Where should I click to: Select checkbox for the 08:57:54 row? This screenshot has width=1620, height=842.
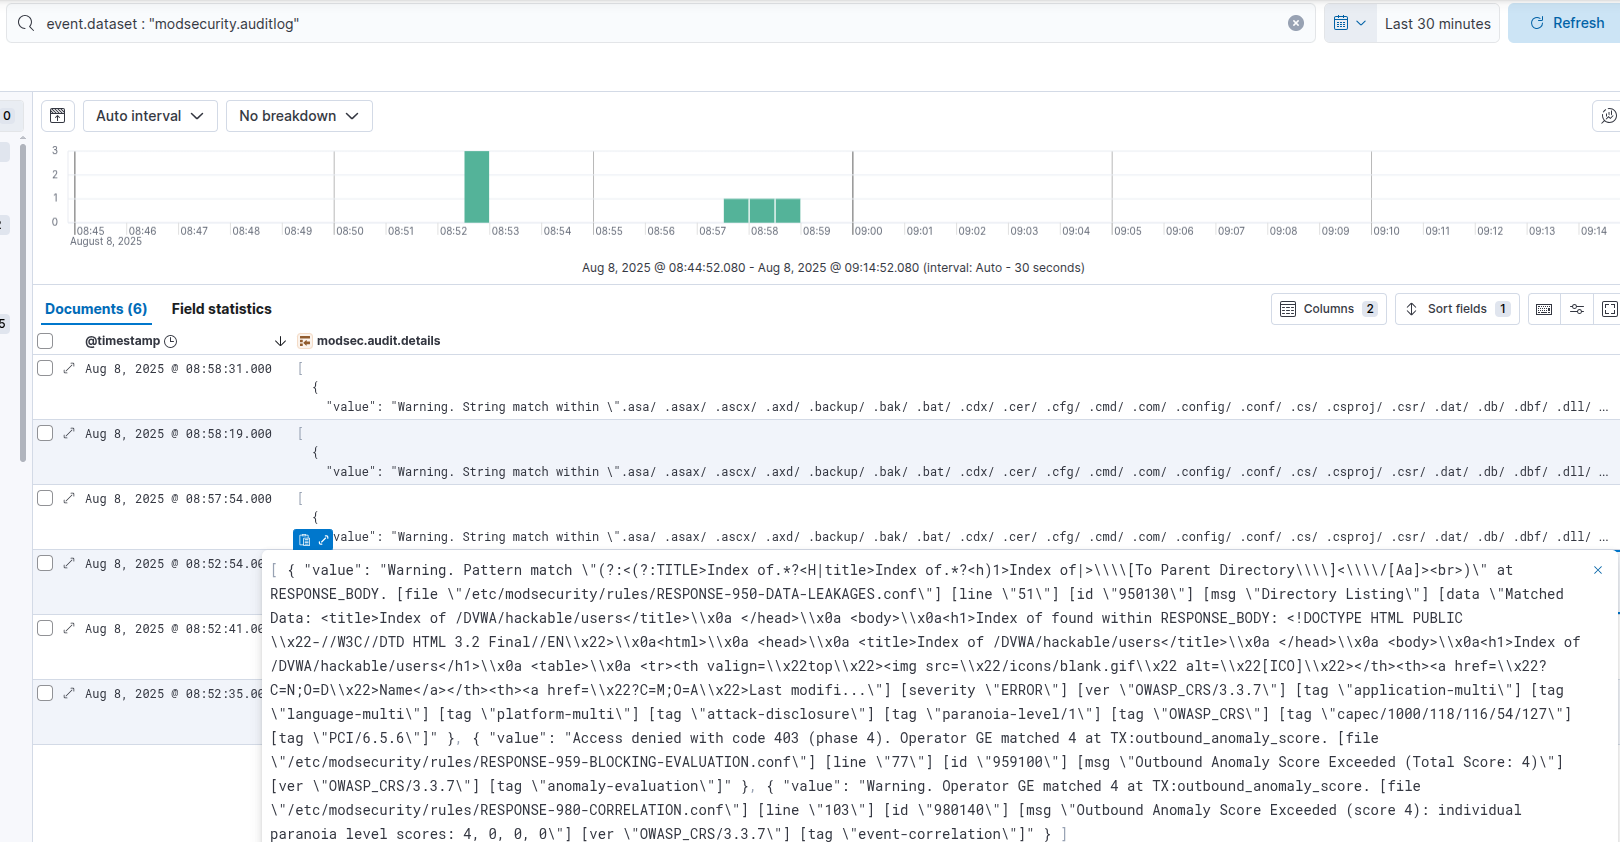coord(45,498)
